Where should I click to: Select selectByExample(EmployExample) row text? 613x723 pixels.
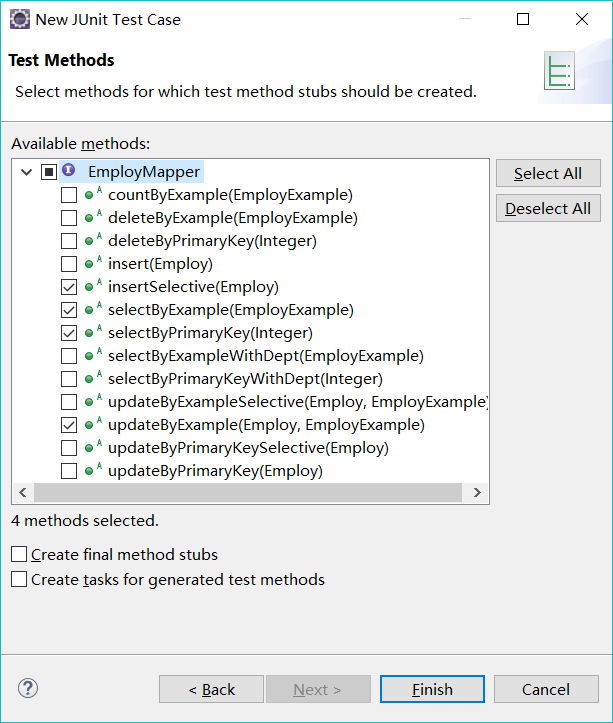[x=231, y=310]
